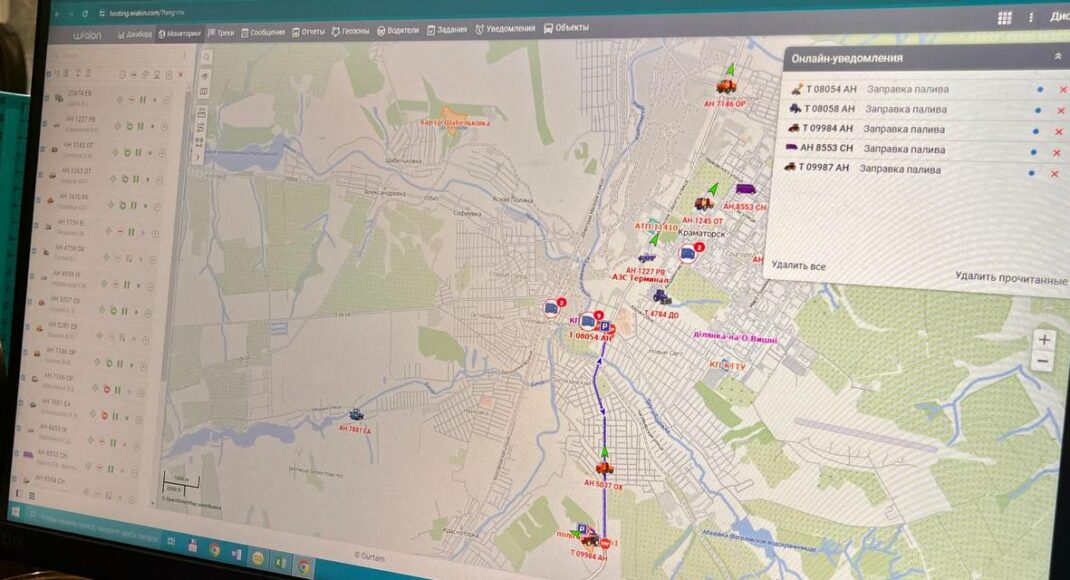Viewport: 1070px width, 580px height.
Task: Tick the checkbox for AH 1245 OT unit
Action: pos(44,149)
